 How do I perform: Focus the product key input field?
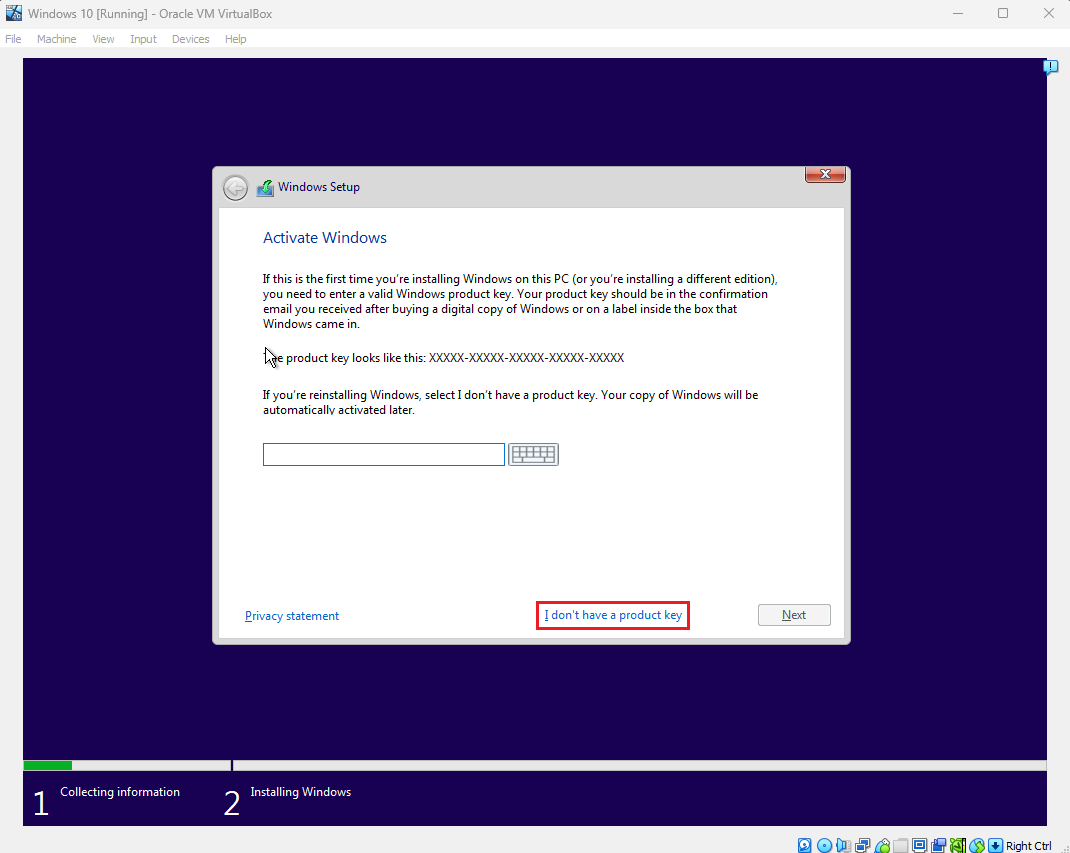click(x=384, y=454)
